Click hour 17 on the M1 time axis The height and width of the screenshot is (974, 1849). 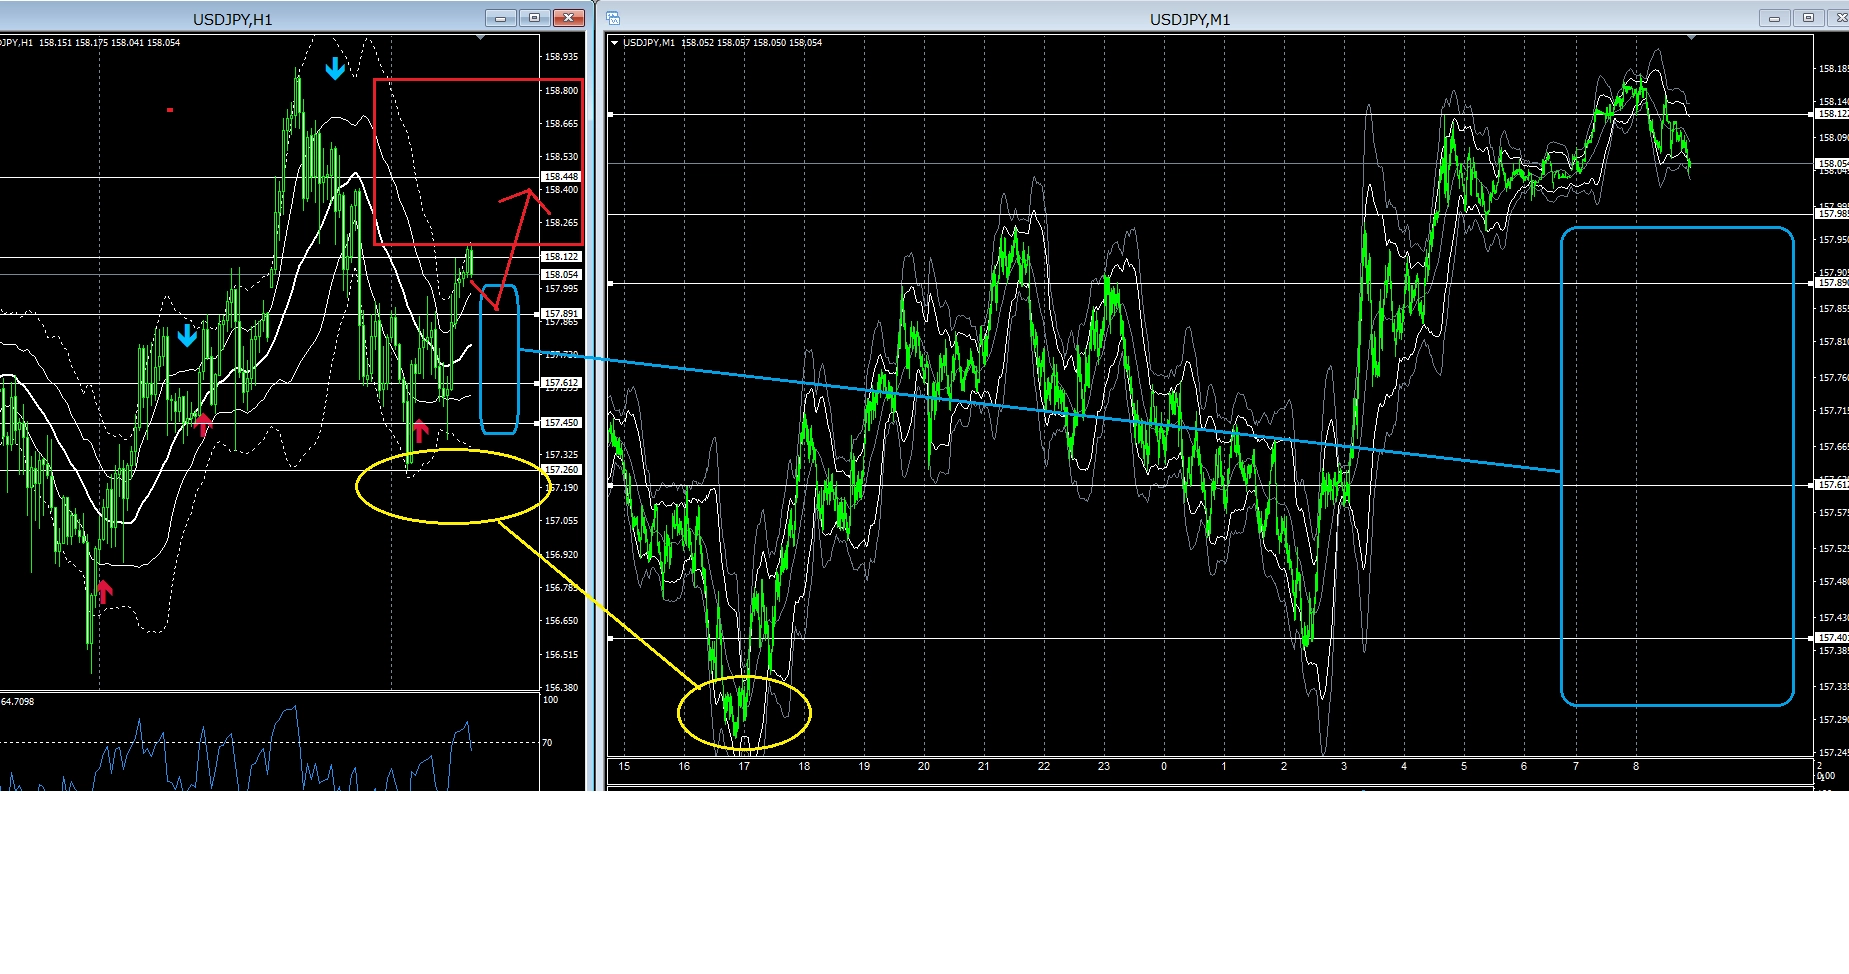click(x=744, y=767)
